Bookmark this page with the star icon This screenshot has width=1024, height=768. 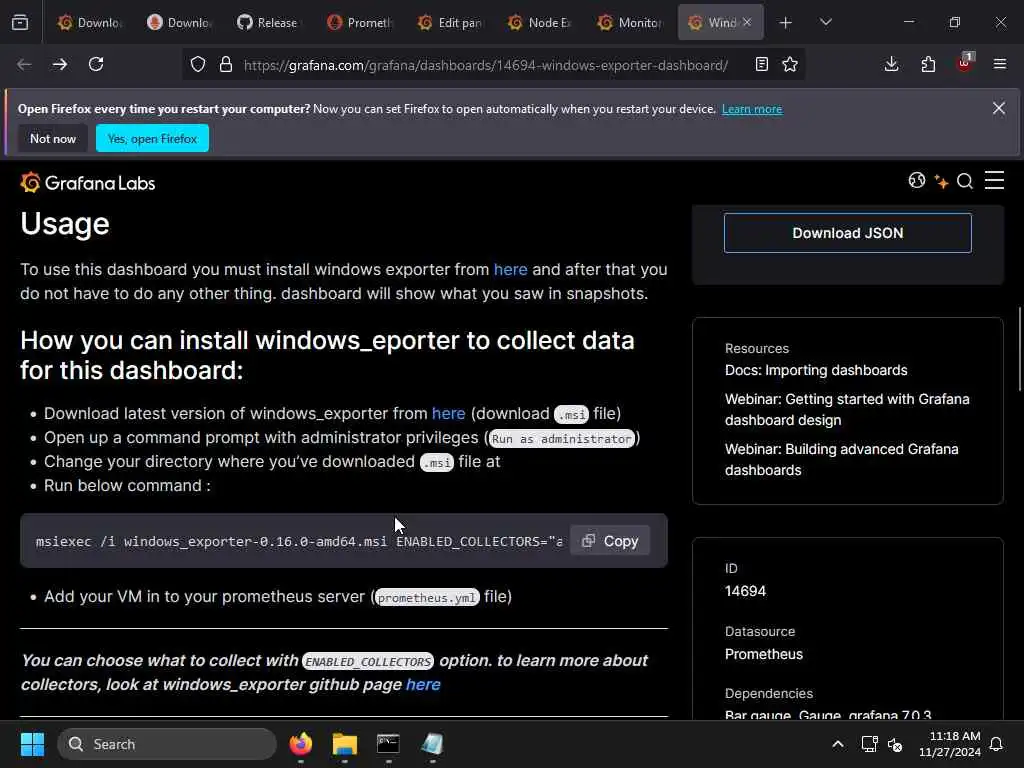click(x=790, y=64)
